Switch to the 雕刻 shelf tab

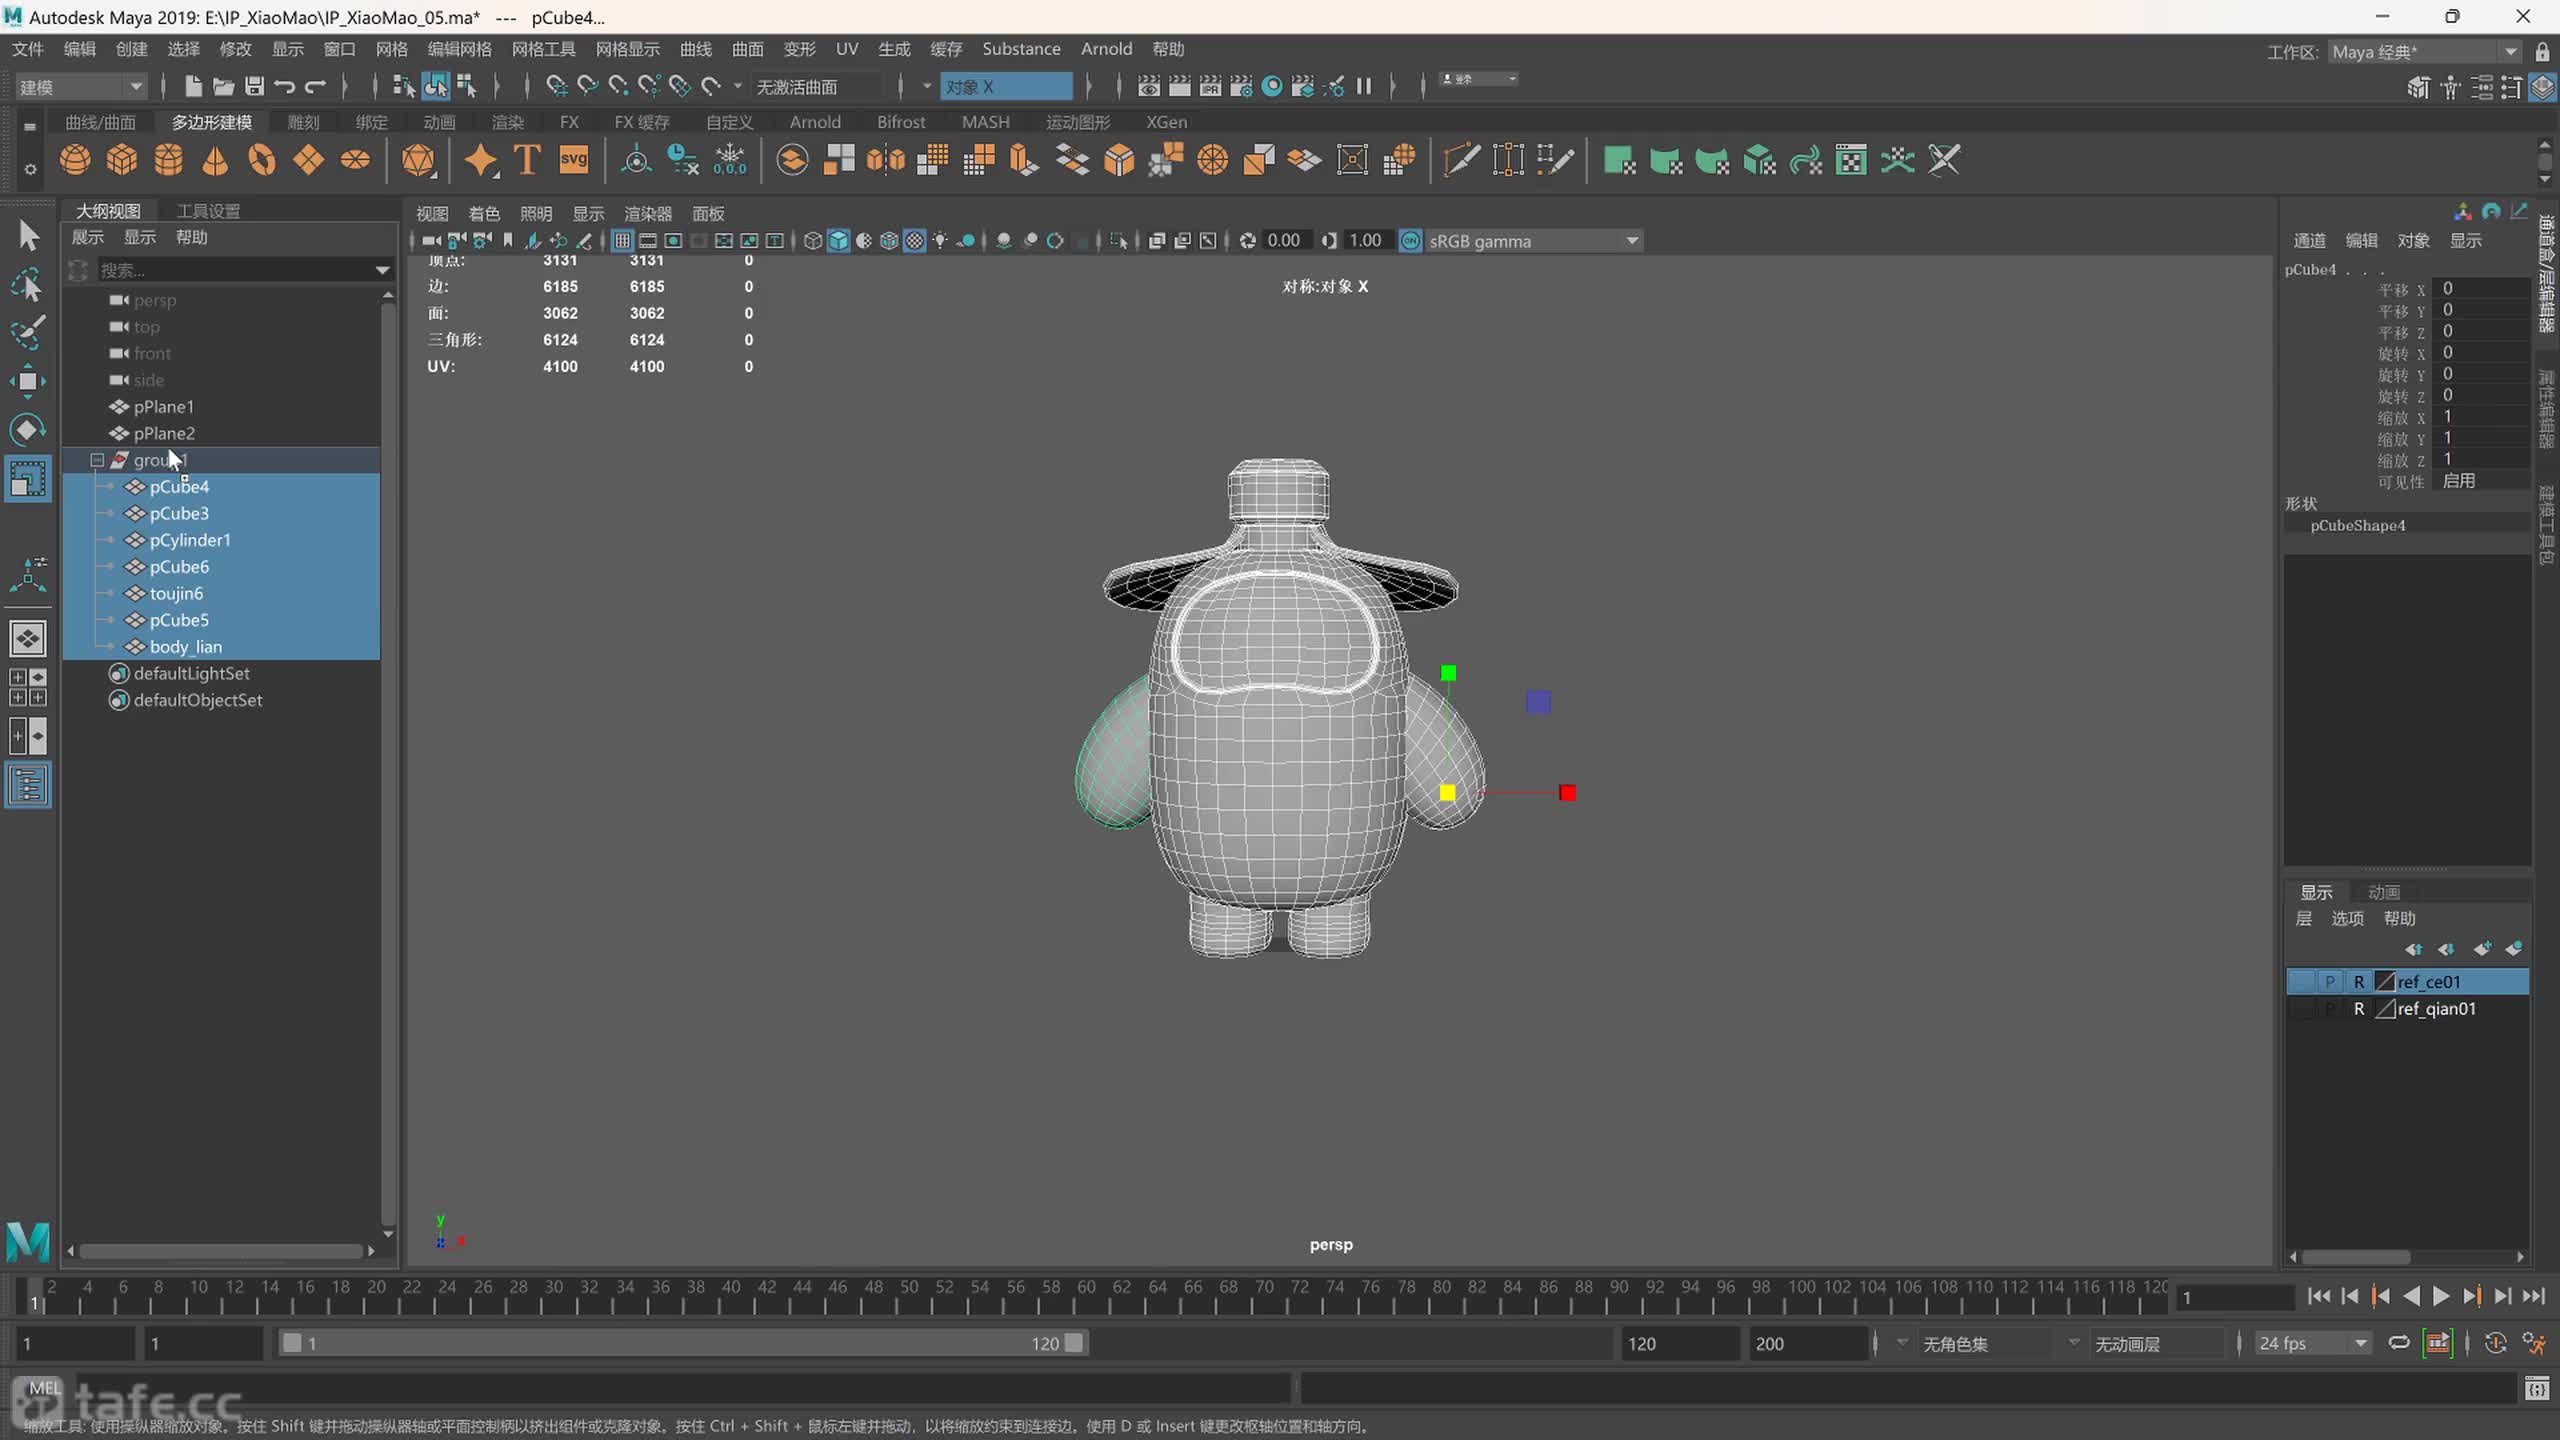pos(303,122)
